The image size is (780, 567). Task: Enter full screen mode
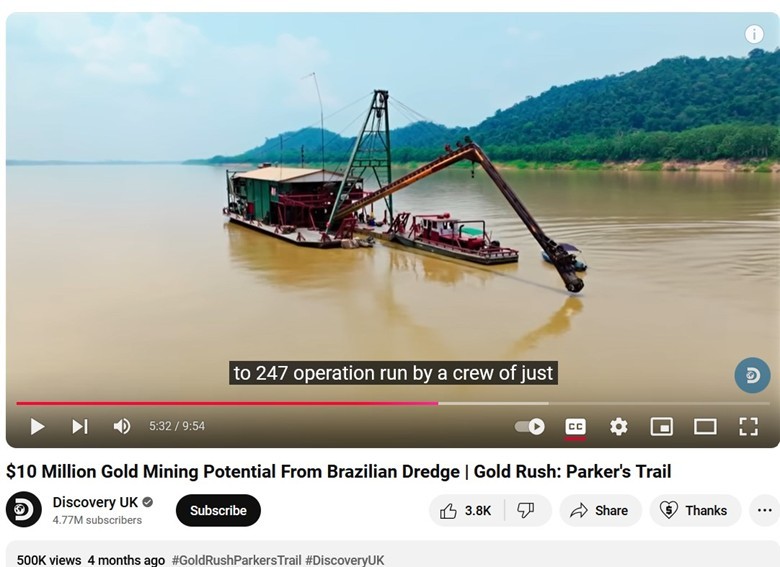pos(749,426)
